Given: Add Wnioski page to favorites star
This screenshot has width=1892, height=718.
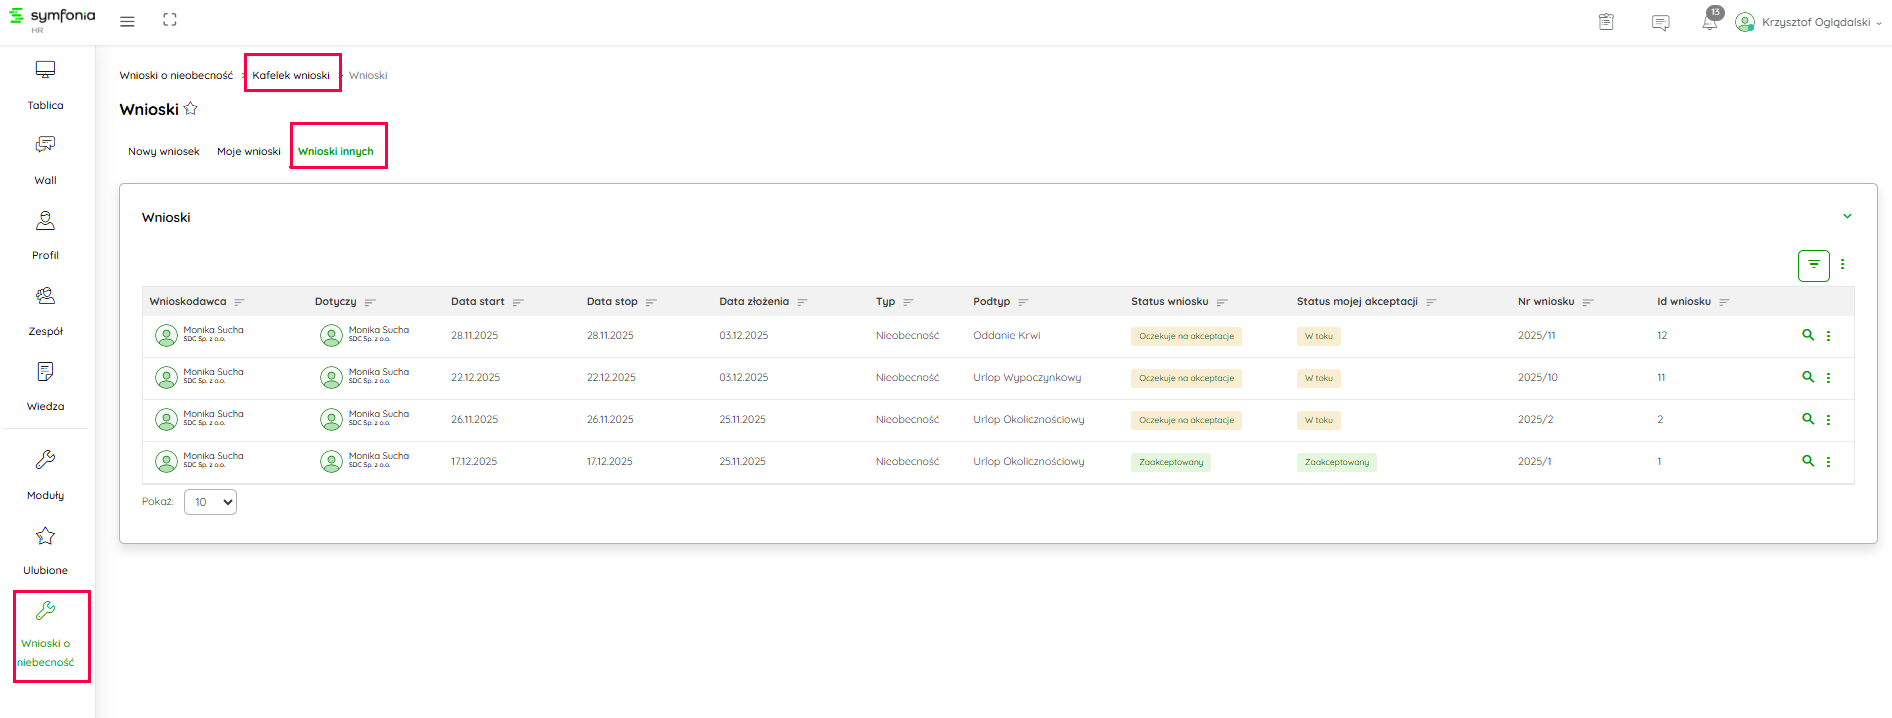Looking at the screenshot, I should (x=191, y=109).
